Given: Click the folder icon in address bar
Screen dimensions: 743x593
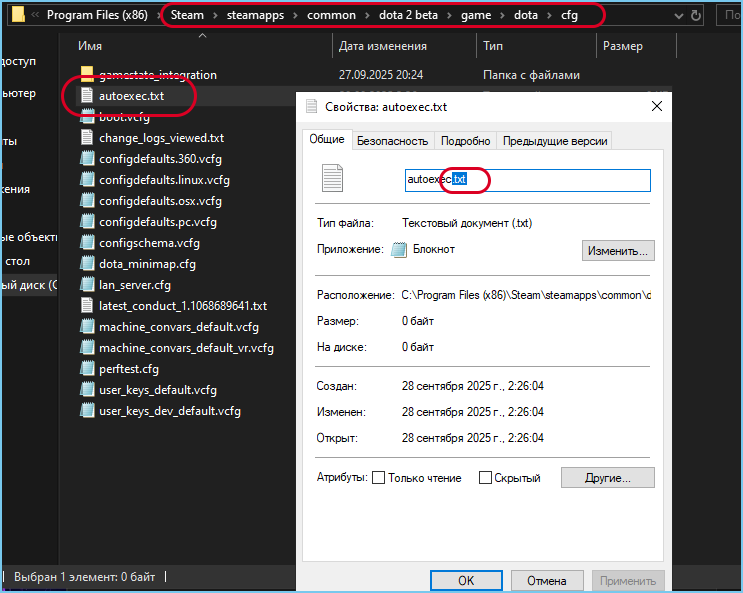Looking at the screenshot, I should pos(18,14).
